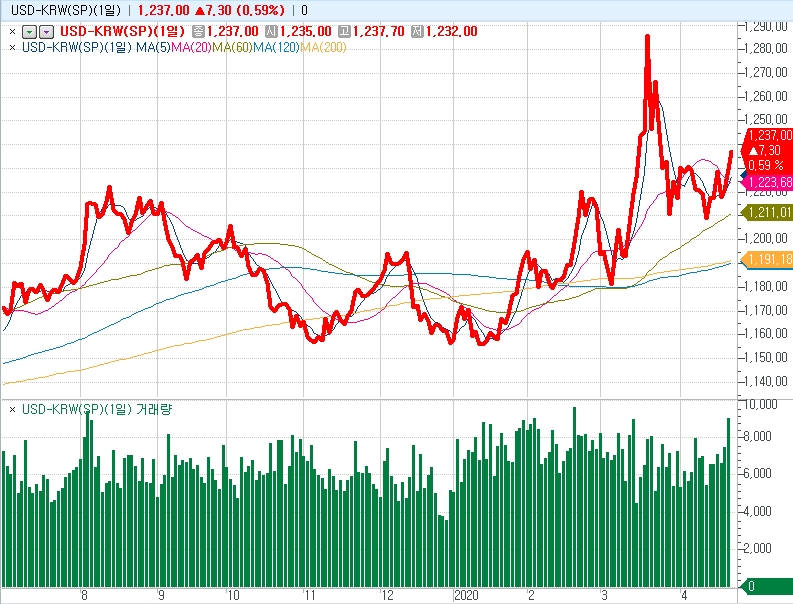Remove the moving average indicator row

tap(12, 47)
